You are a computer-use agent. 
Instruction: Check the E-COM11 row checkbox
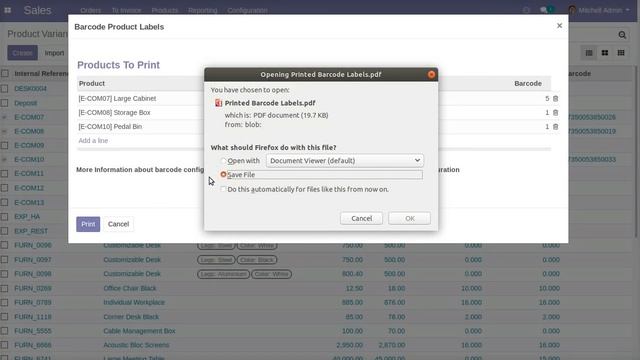[x=4, y=173]
